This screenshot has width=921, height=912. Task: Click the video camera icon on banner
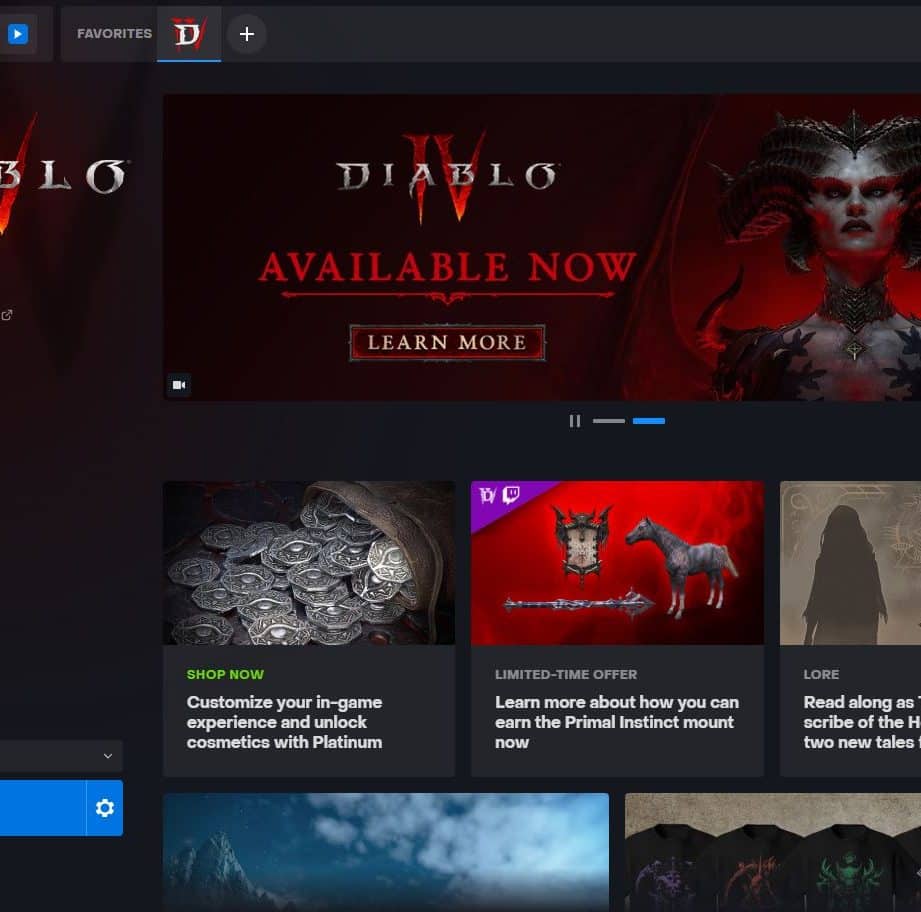click(179, 385)
